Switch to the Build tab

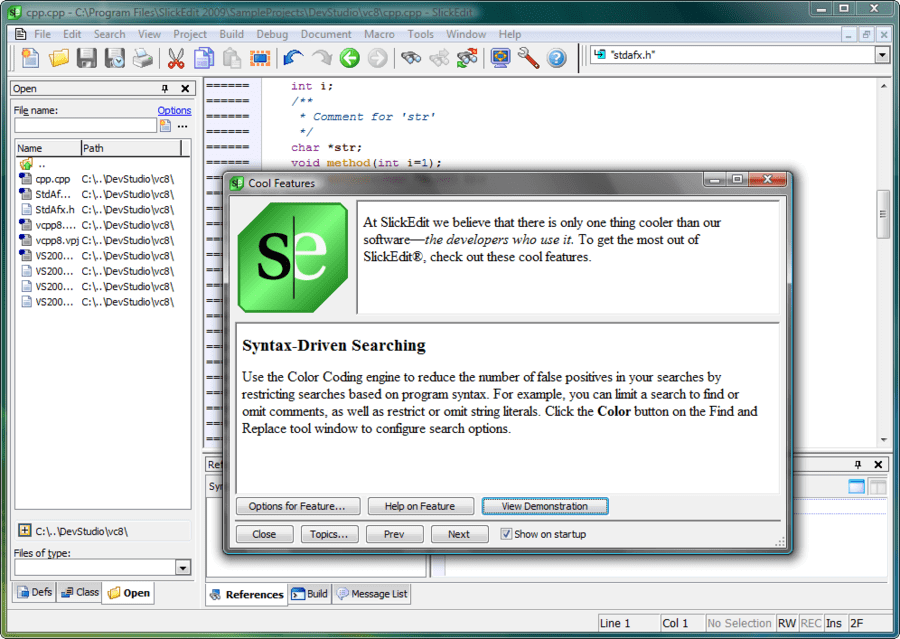pyautogui.click(x=309, y=594)
